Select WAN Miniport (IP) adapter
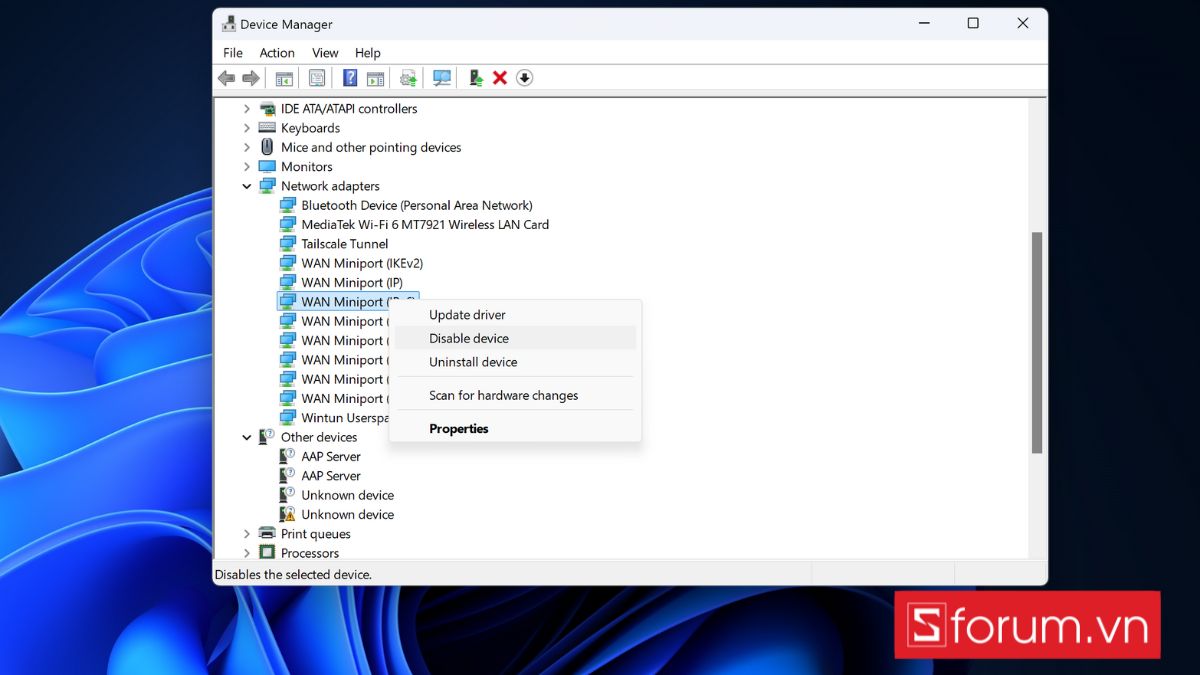The height and width of the screenshot is (675, 1200). coord(351,282)
